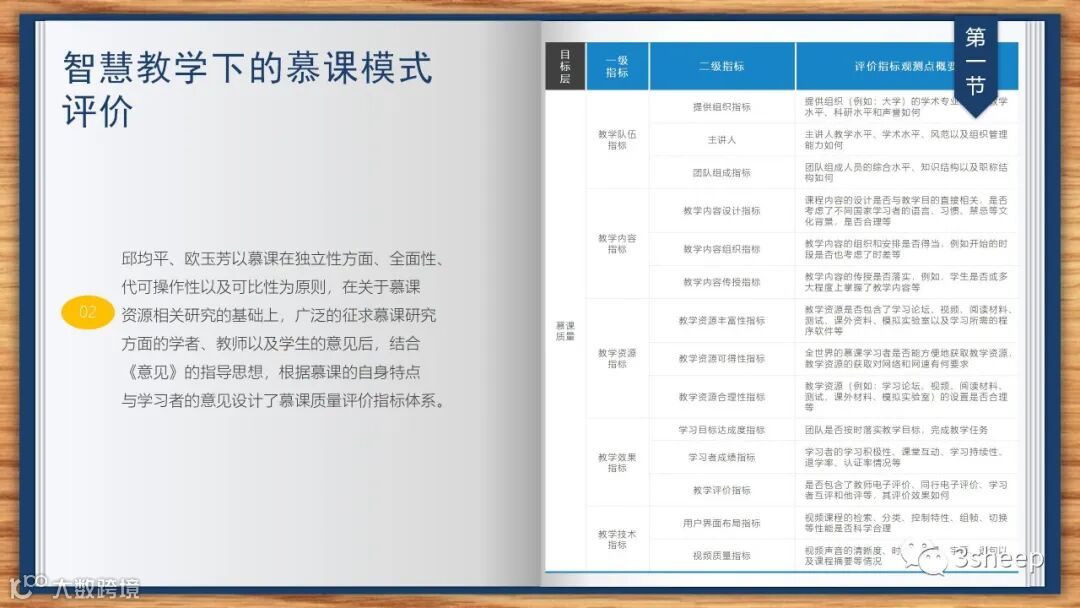
Task: Click the description starting 视频课程的检索
Action: tap(906, 523)
